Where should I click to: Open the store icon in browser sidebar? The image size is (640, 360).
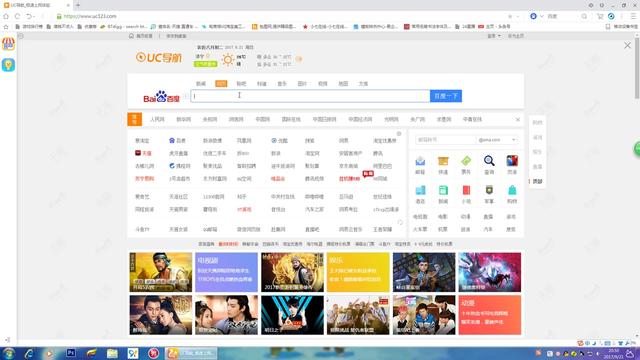click(8, 44)
